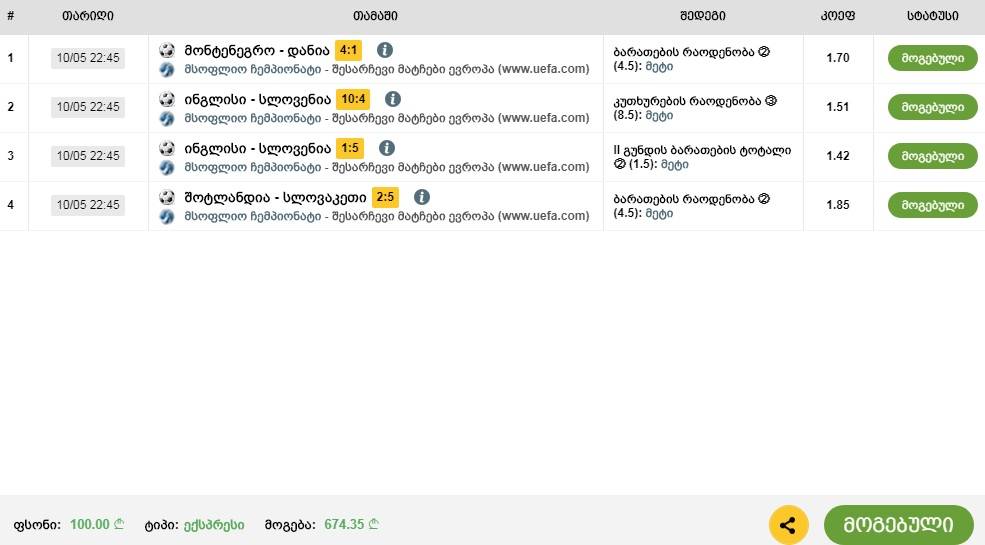The image size is (985, 545).
Task: Click soccer ball icon in row 2
Action: point(166,99)
